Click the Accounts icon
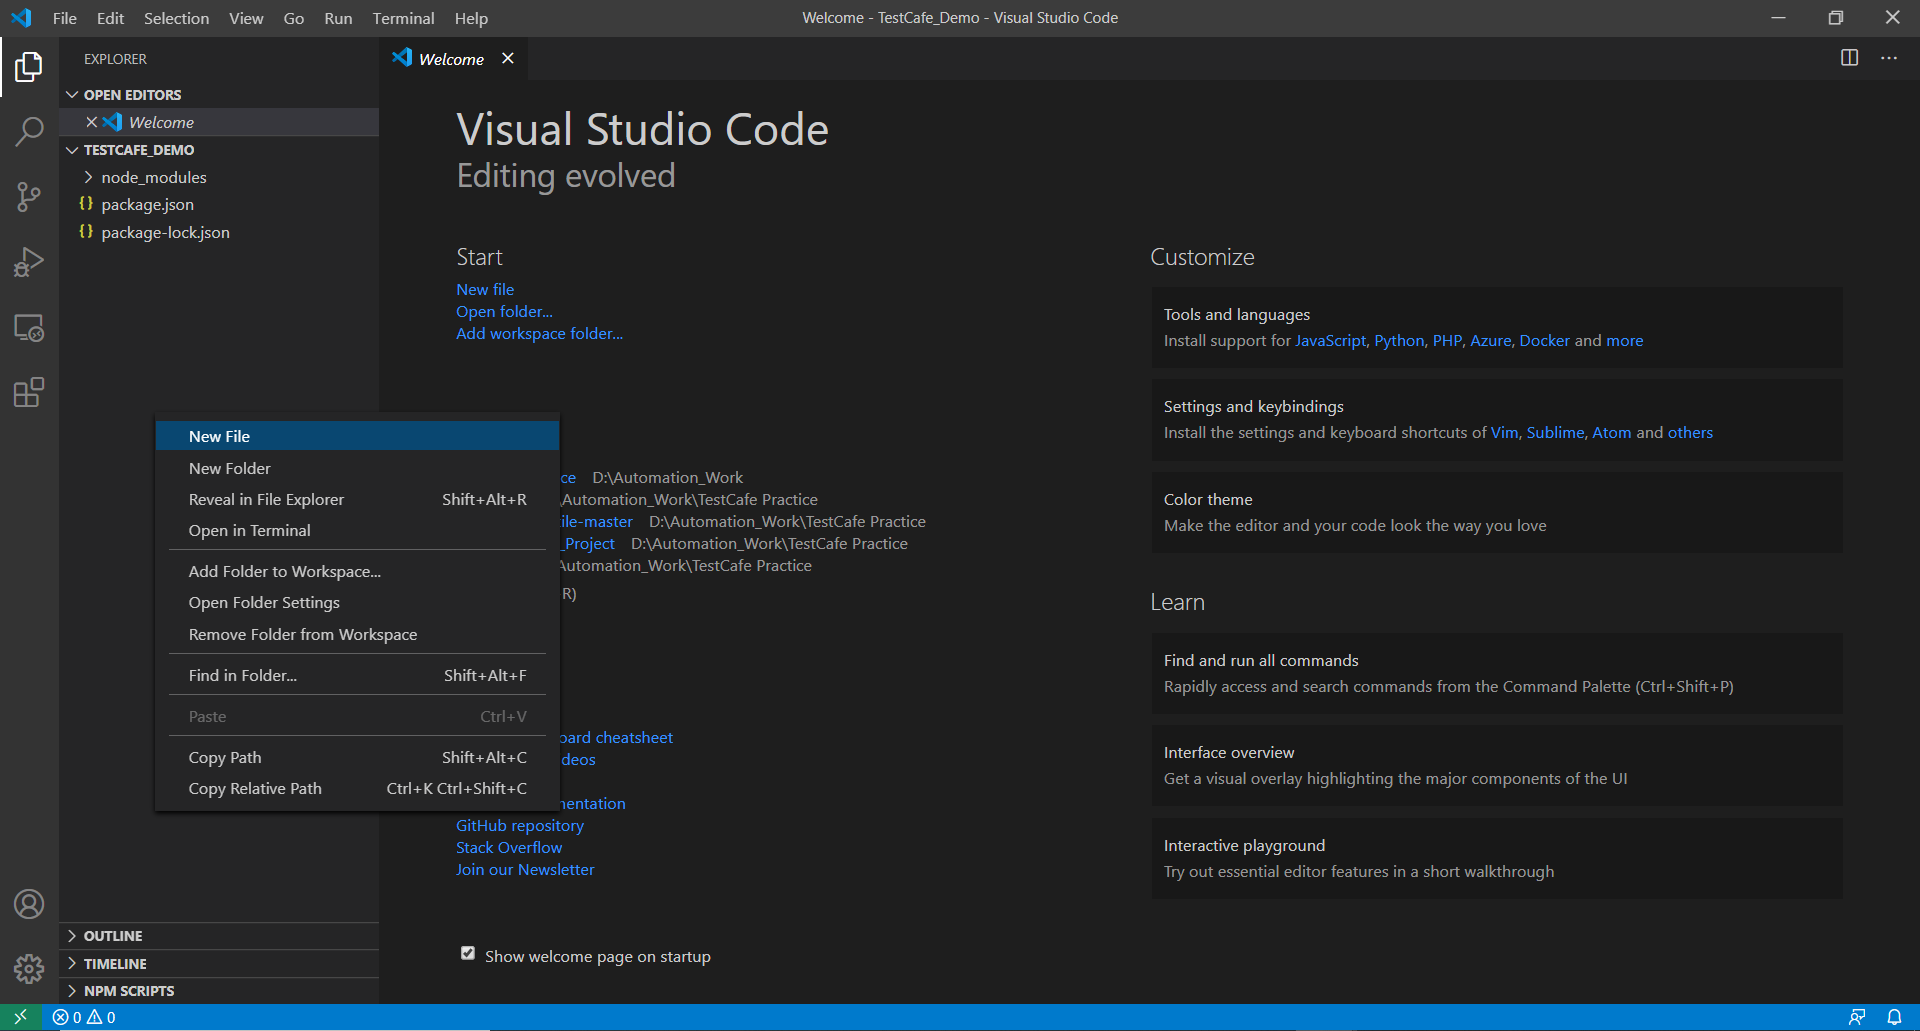The image size is (1920, 1031). [x=29, y=904]
